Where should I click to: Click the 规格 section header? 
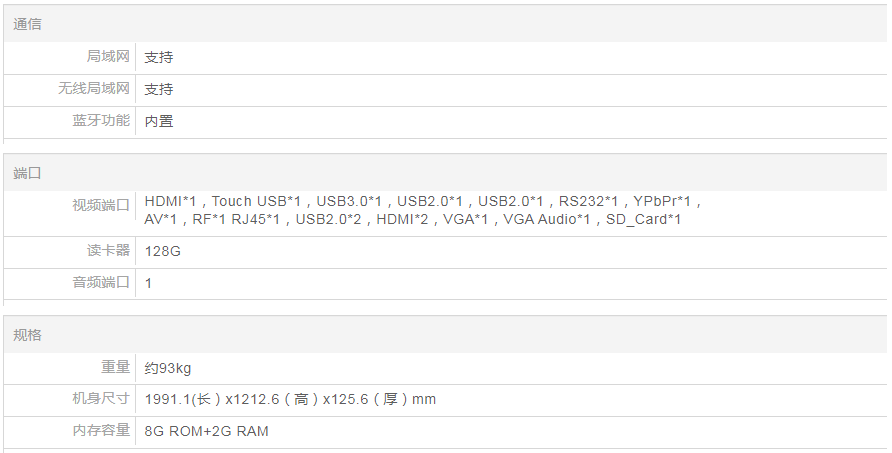point(28,335)
